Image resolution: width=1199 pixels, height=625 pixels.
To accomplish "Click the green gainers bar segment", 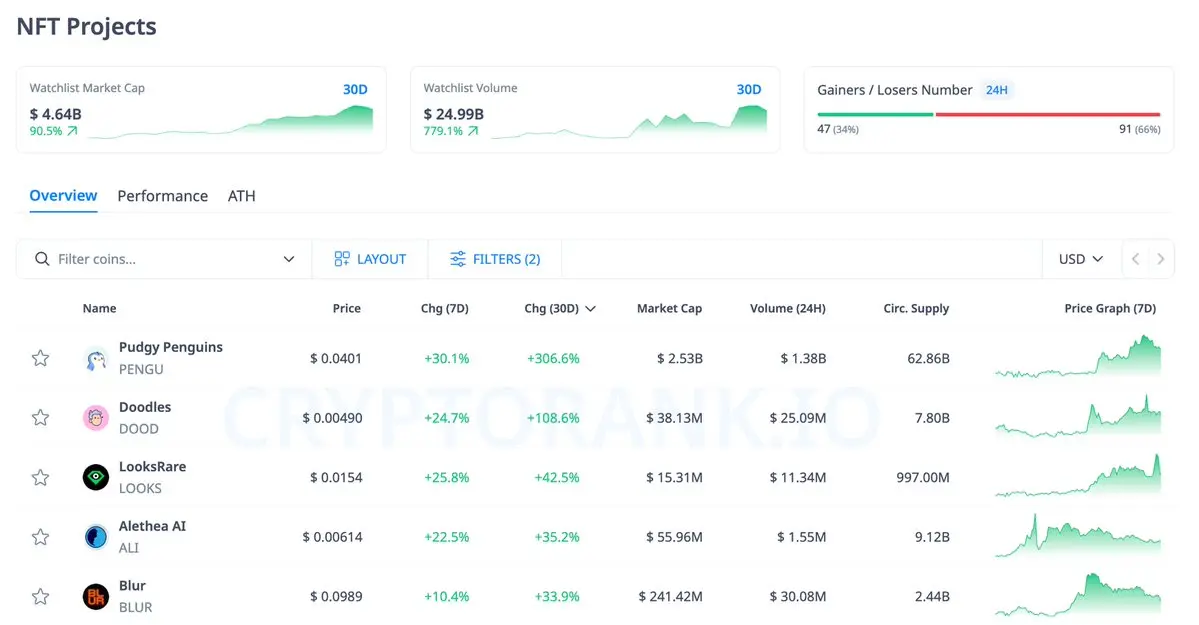I will (x=876, y=115).
